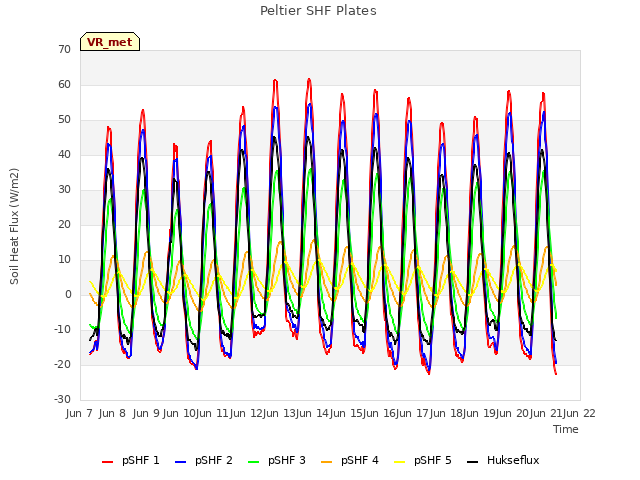Image resolution: width=640 pixels, height=480 pixels.
Task: Click the Soil Heat Flux (W/m2) axis label
Action: (x=14, y=226)
